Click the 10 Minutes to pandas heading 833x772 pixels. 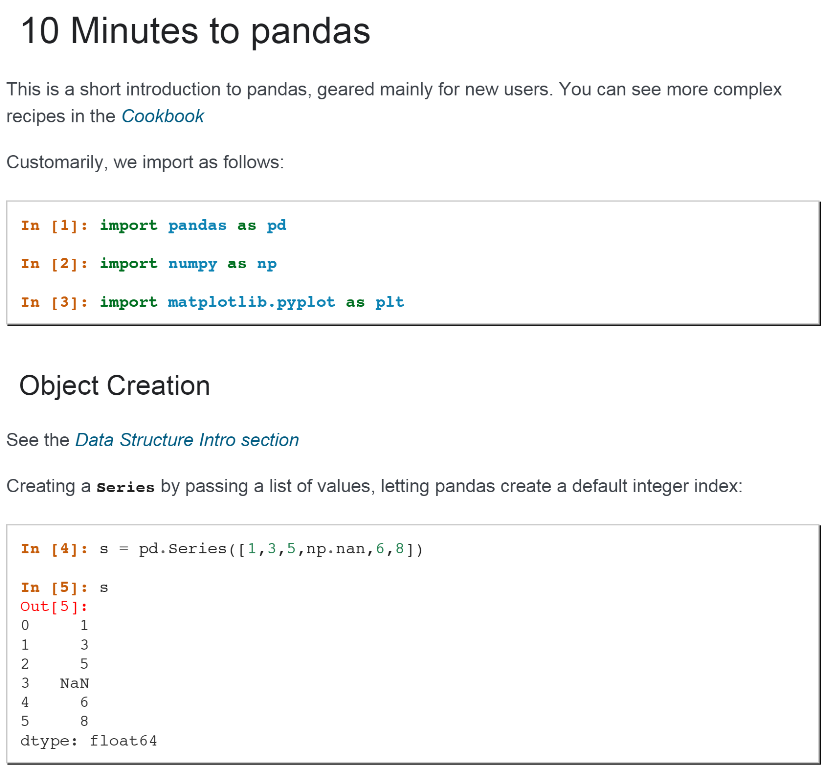coord(195,31)
